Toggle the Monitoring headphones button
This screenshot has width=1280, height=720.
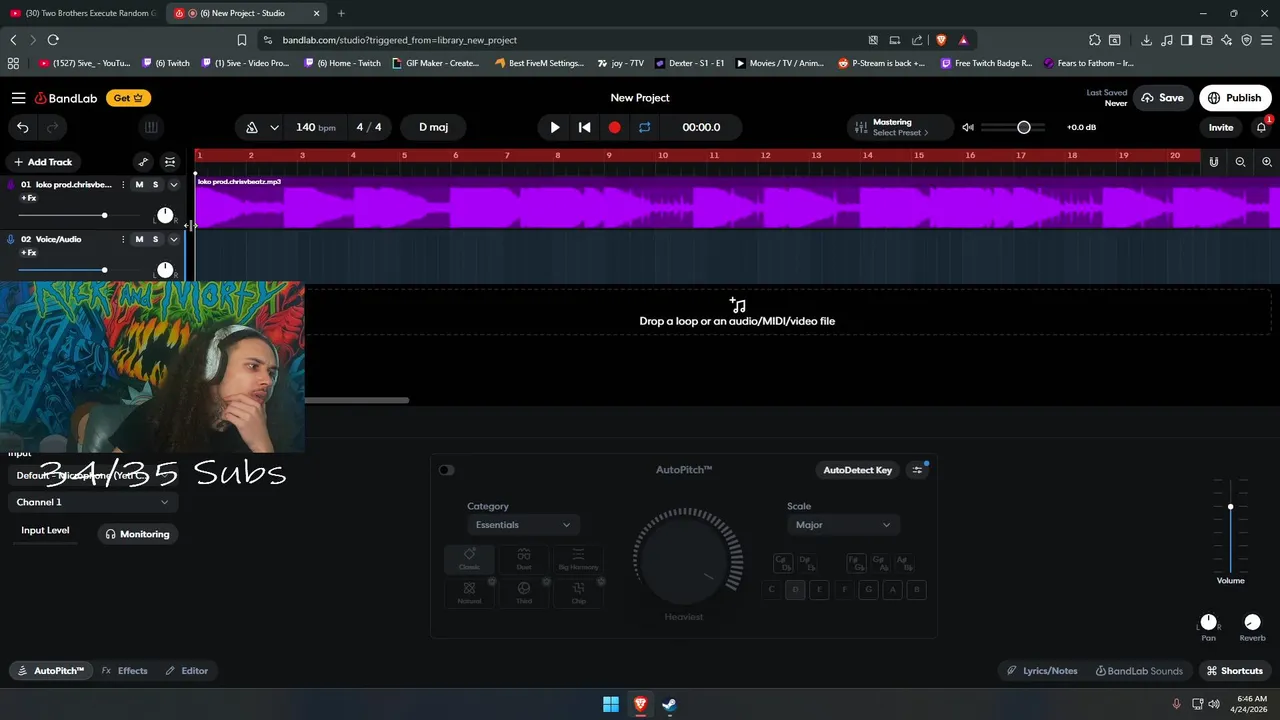click(138, 534)
